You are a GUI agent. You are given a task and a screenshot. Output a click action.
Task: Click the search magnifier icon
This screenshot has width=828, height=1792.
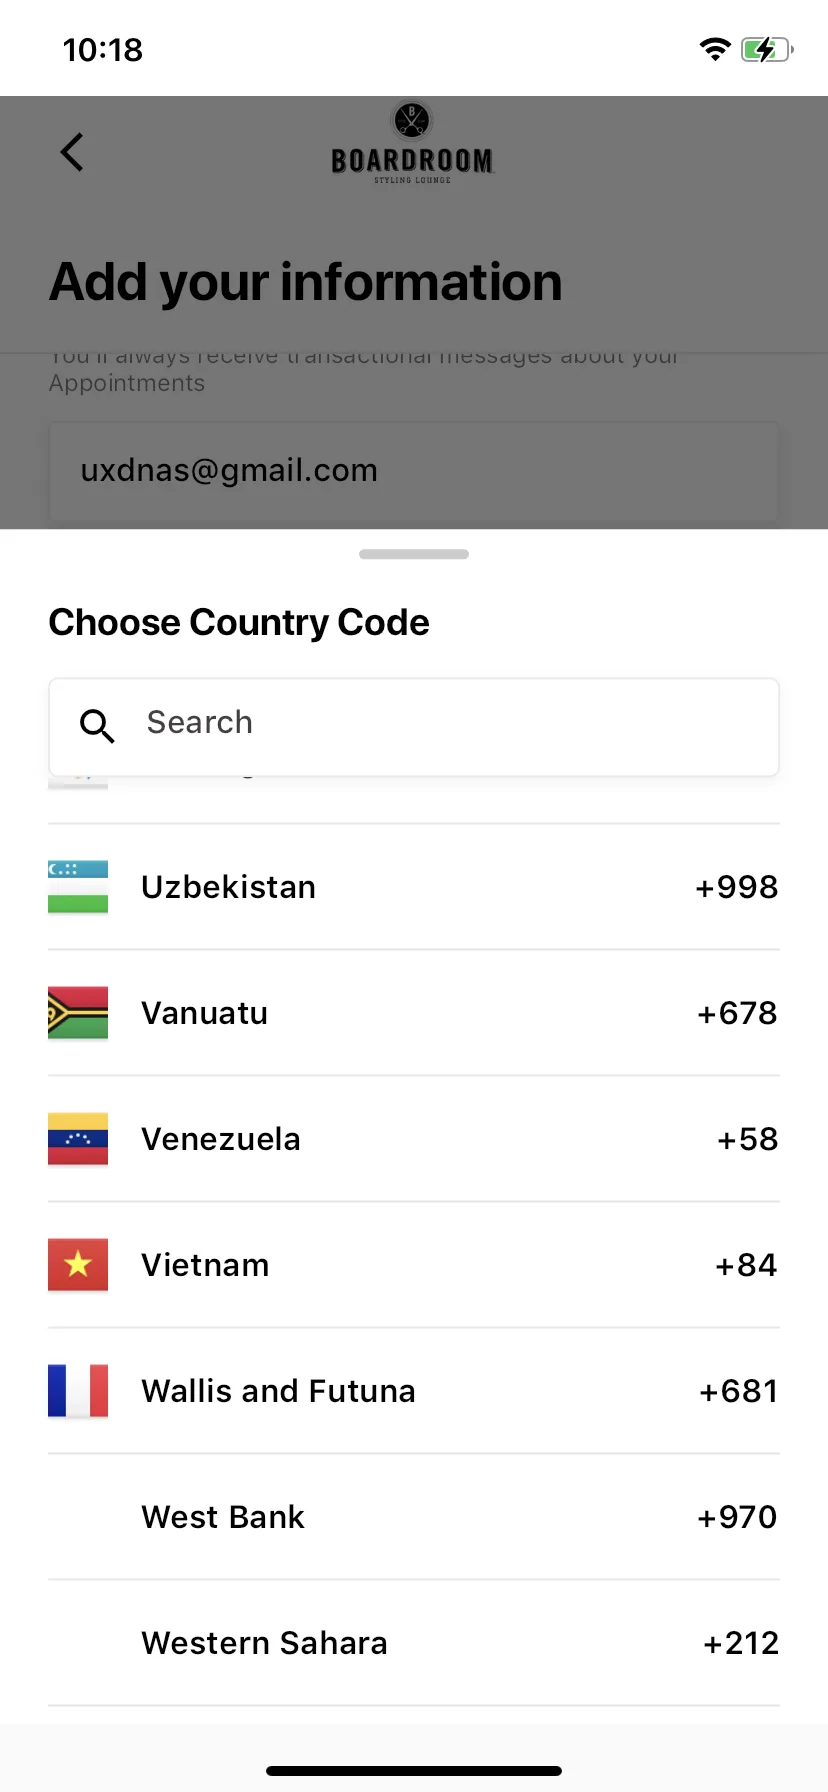[97, 726]
